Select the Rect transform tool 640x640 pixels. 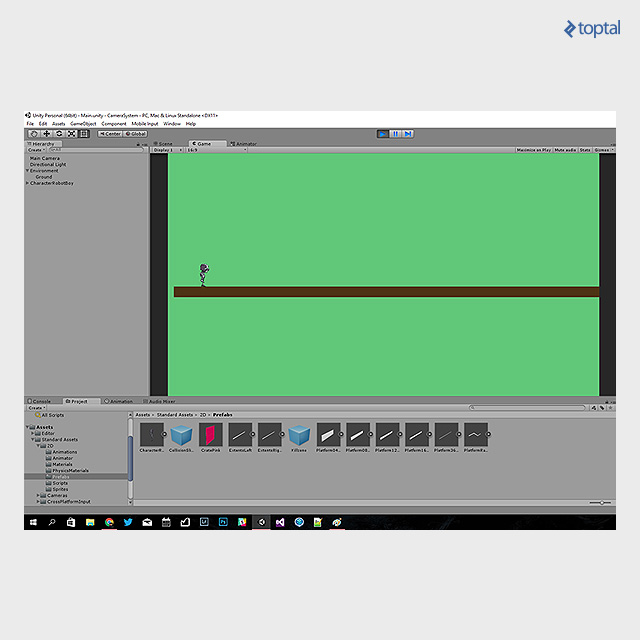(84, 133)
